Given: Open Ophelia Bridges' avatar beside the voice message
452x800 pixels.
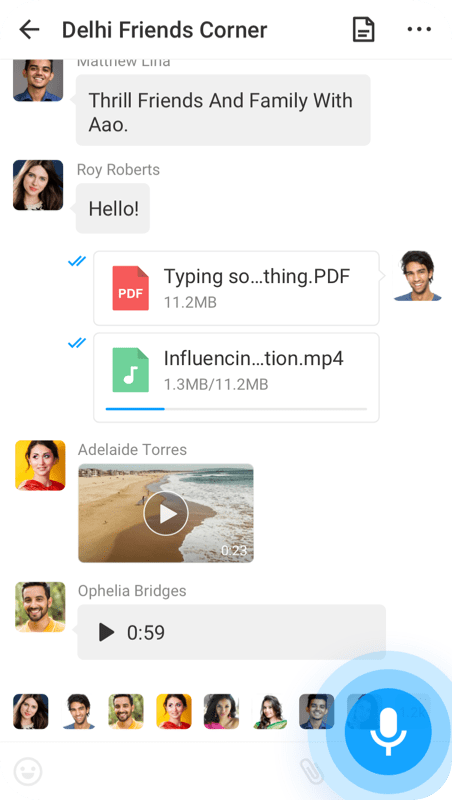Looking at the screenshot, I should [x=40, y=607].
